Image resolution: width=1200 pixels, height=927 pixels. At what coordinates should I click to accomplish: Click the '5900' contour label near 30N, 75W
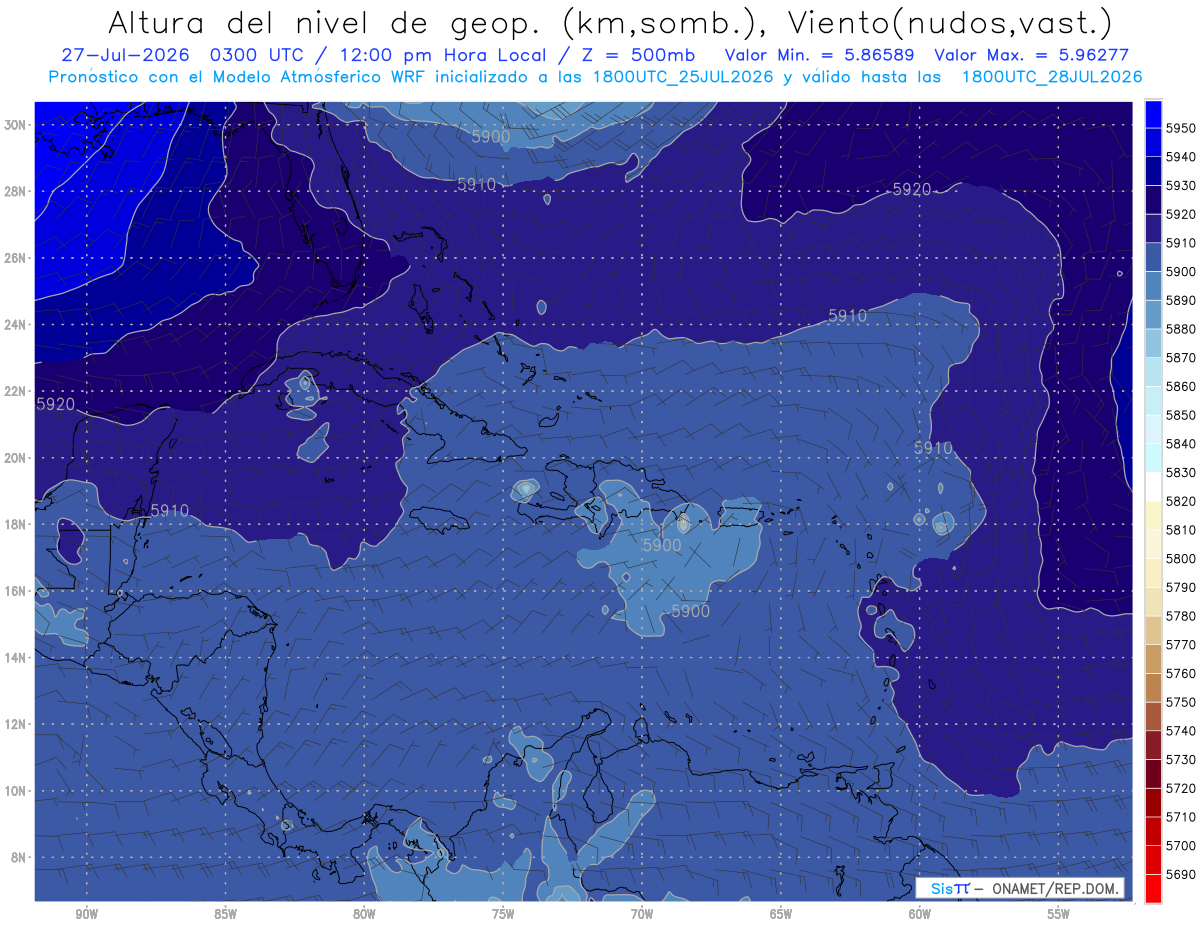coord(491,136)
